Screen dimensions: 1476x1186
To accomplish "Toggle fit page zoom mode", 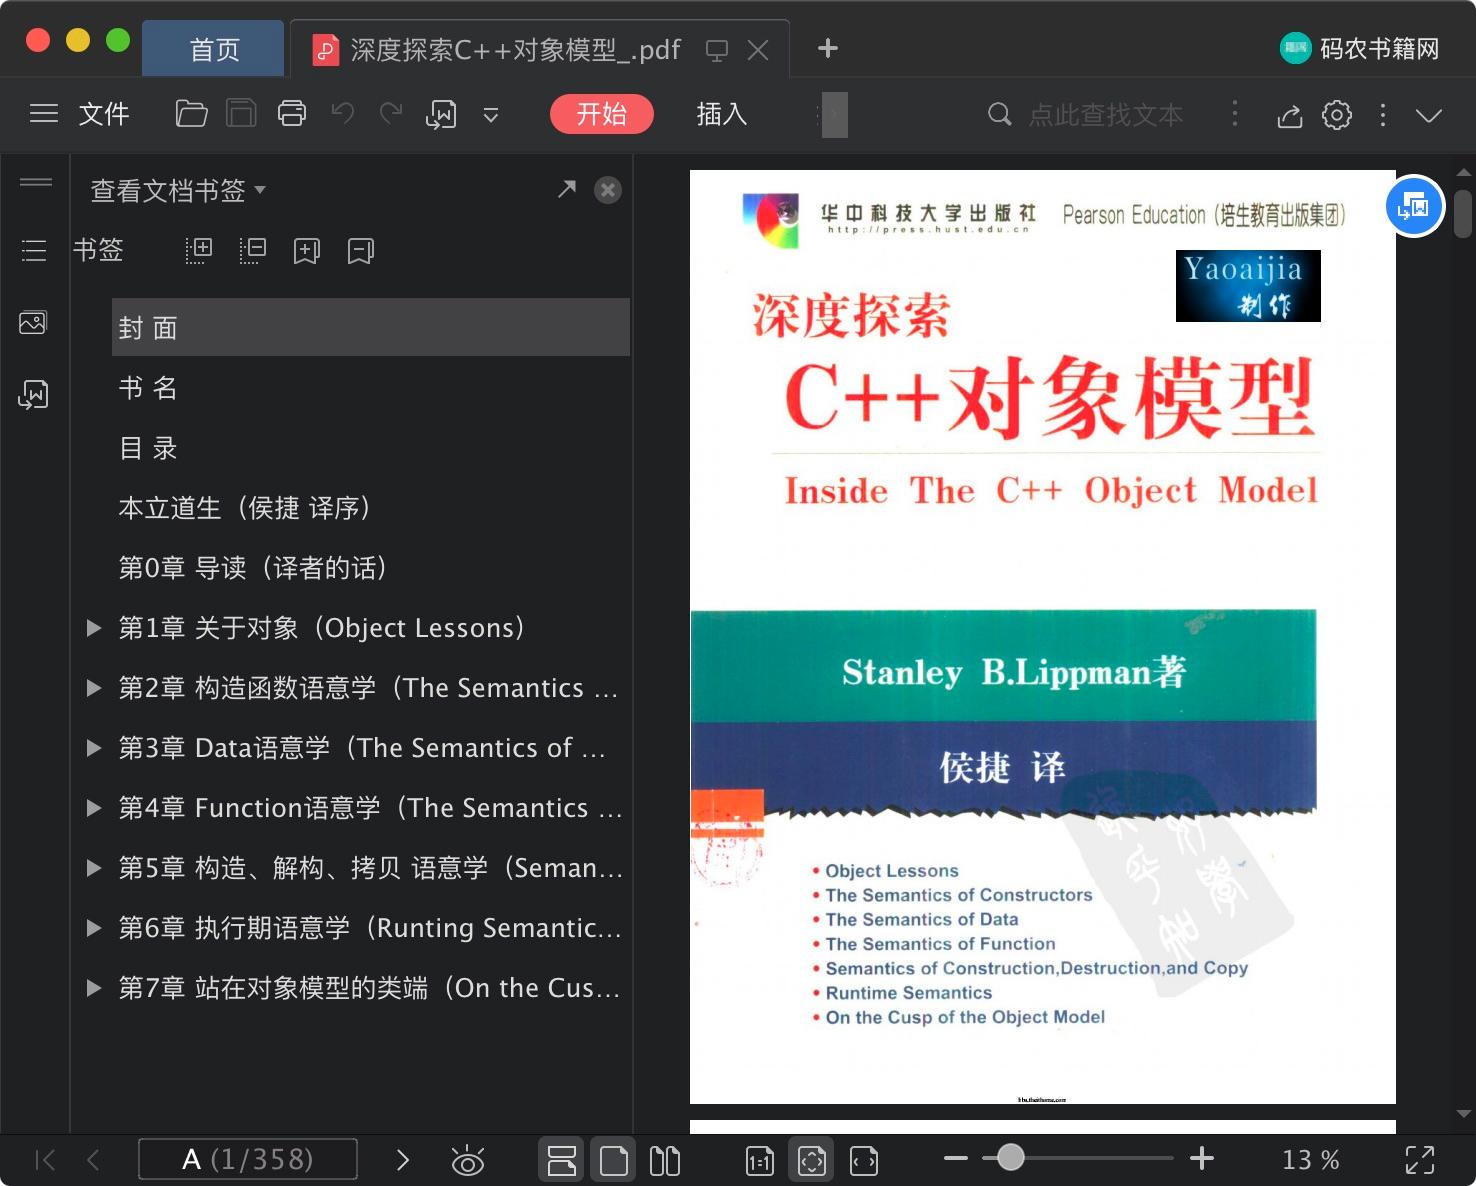I will [x=812, y=1160].
